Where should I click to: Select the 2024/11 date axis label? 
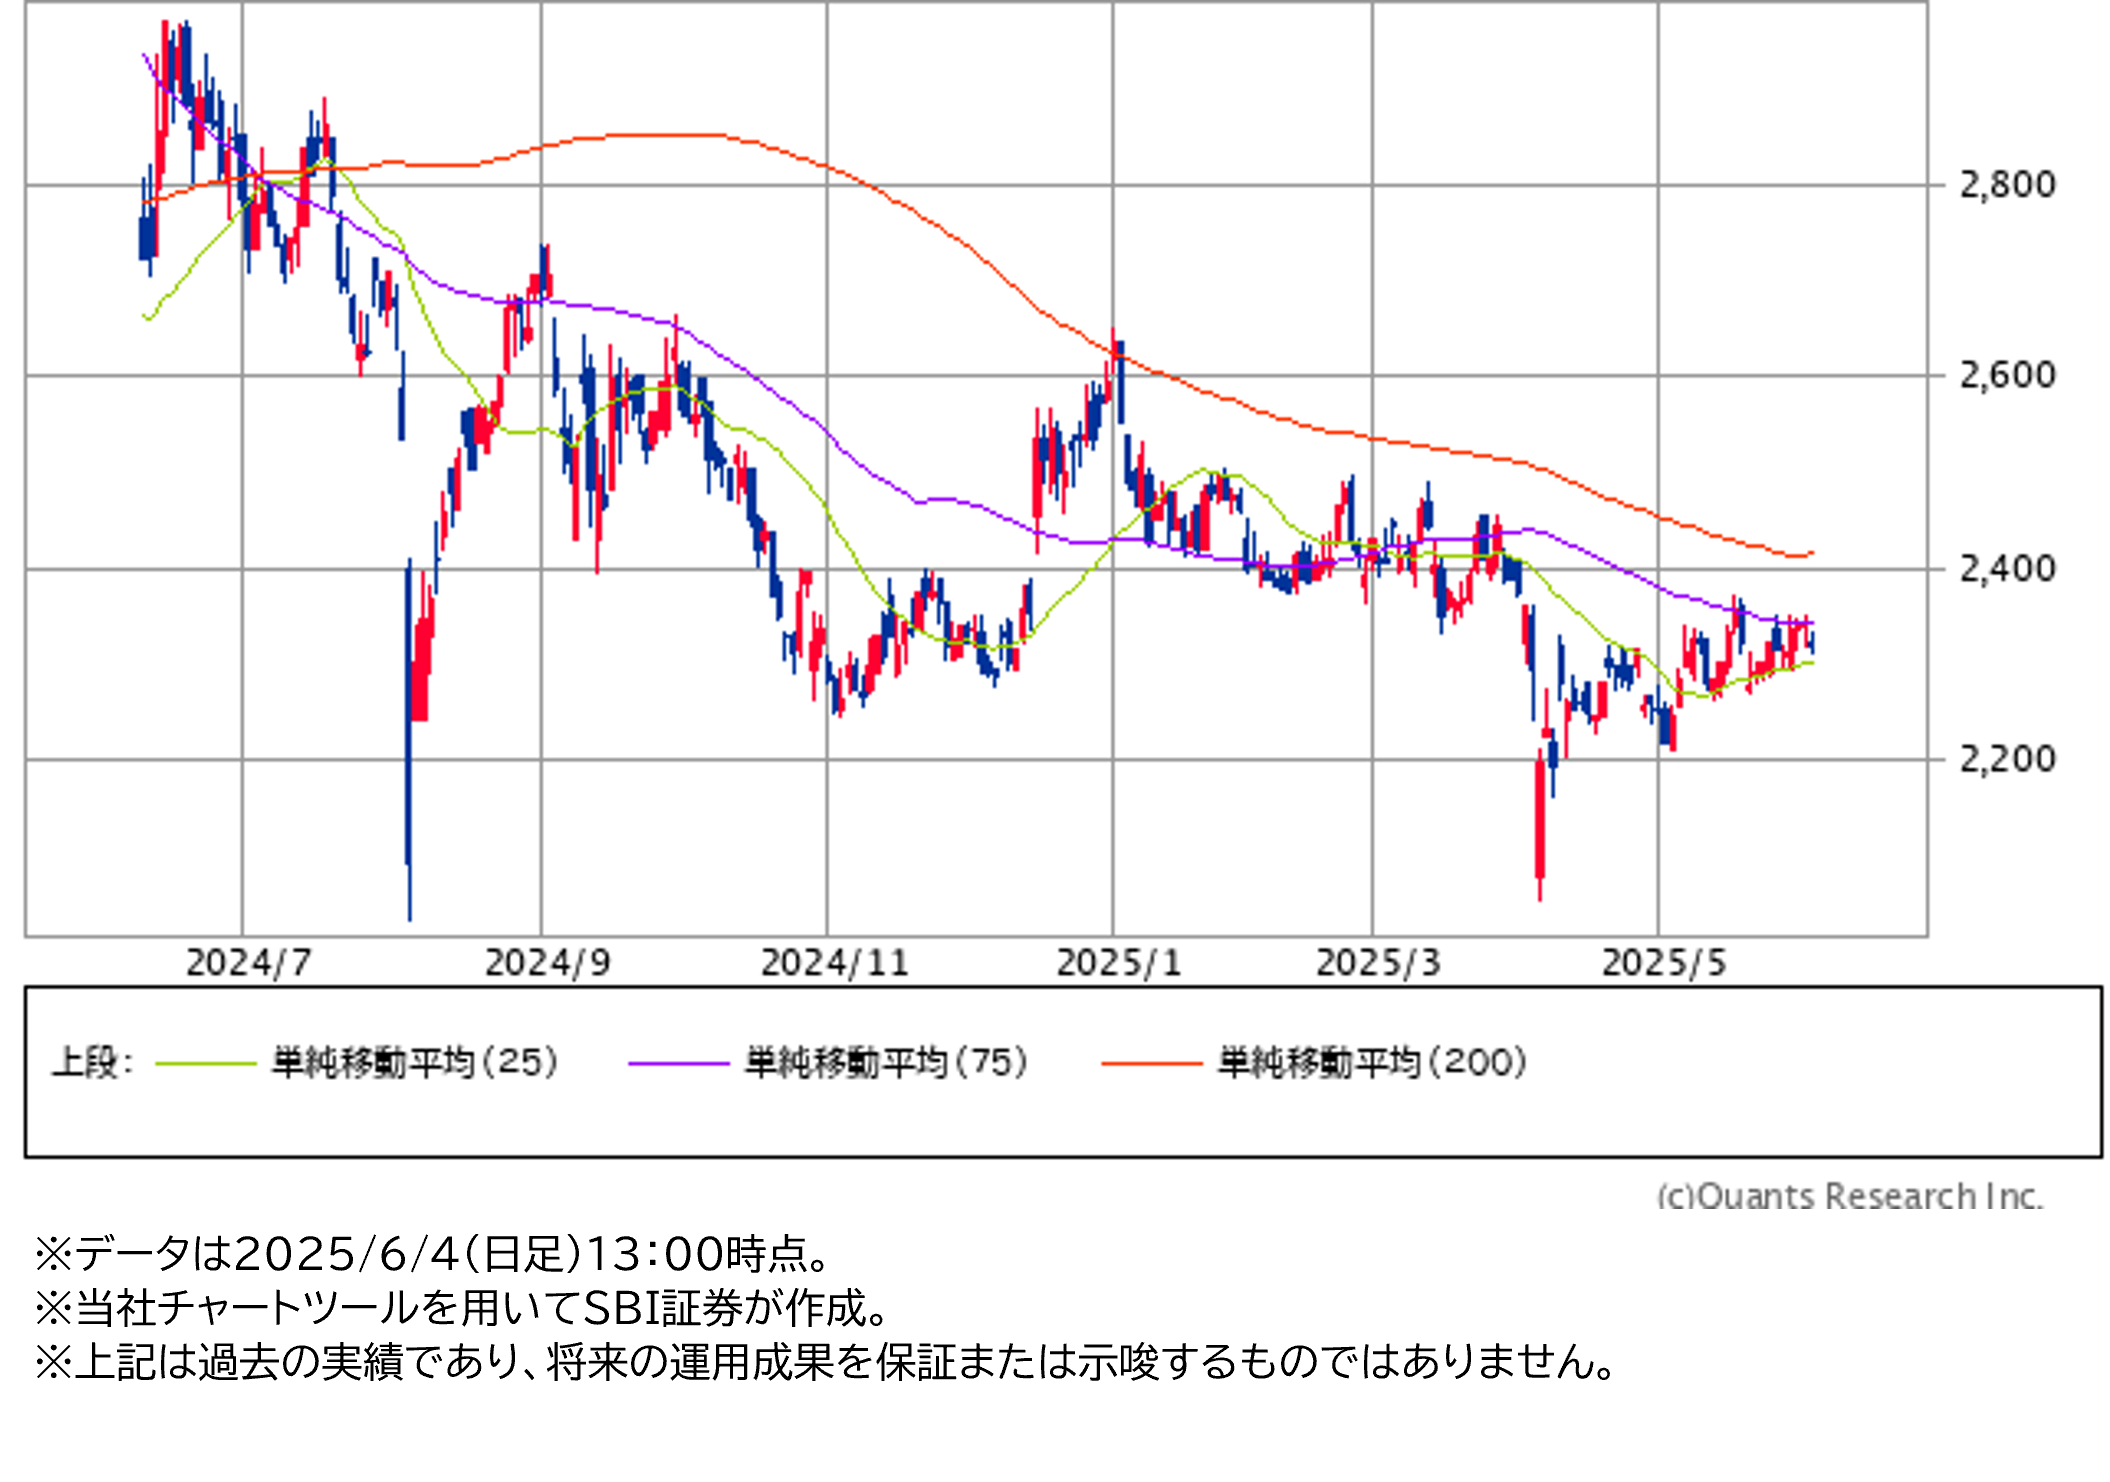pos(834,963)
